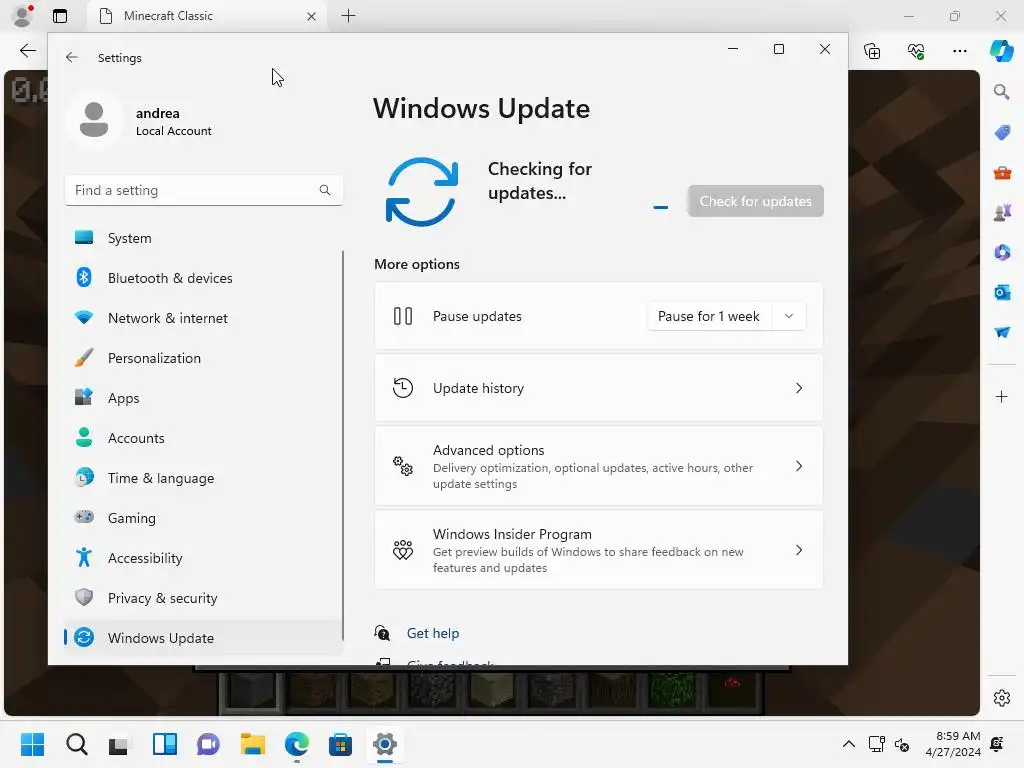This screenshot has width=1024, height=768.
Task: Open Personalization settings
Action: tap(203, 358)
